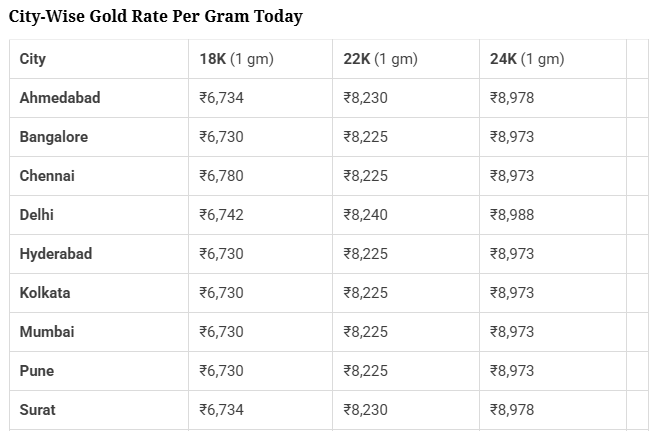Click the 18K (1 gm) column header
Image resolution: width=655 pixels, height=431 pixels.
pyautogui.click(x=236, y=59)
